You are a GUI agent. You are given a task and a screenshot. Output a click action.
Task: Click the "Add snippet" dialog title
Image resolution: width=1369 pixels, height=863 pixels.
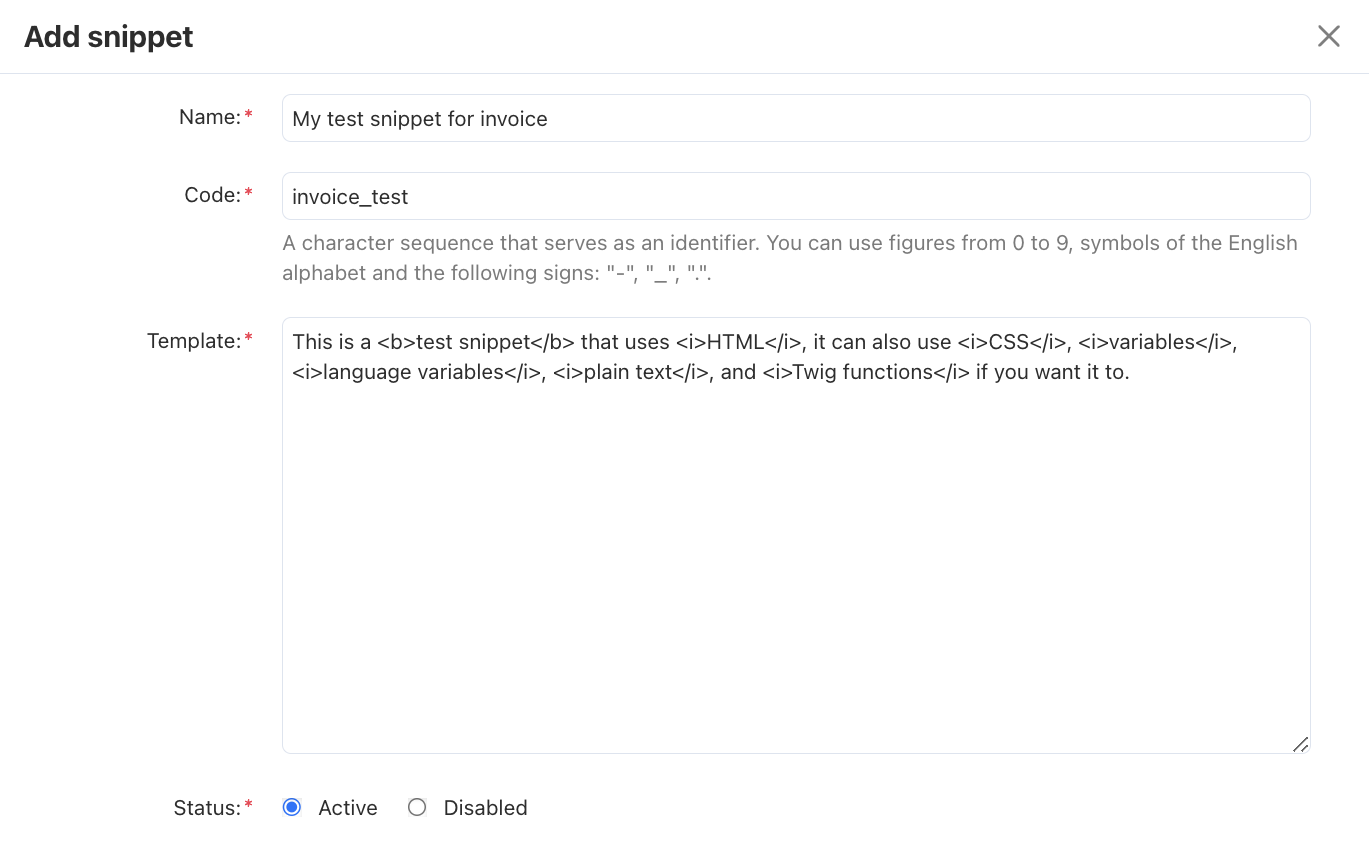[x=109, y=37]
